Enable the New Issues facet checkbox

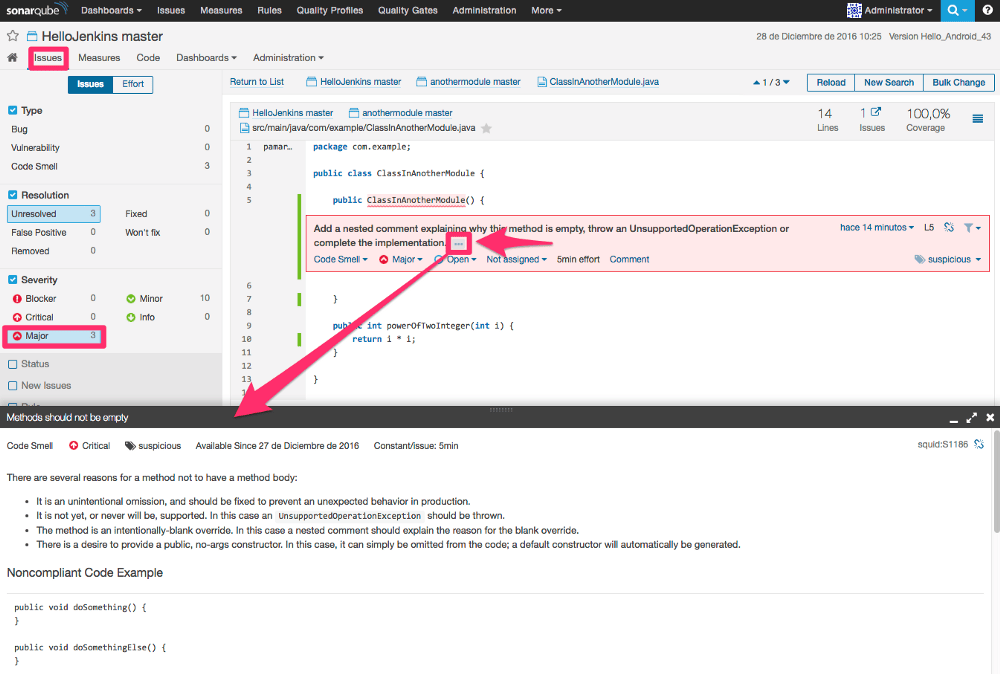pos(12,386)
